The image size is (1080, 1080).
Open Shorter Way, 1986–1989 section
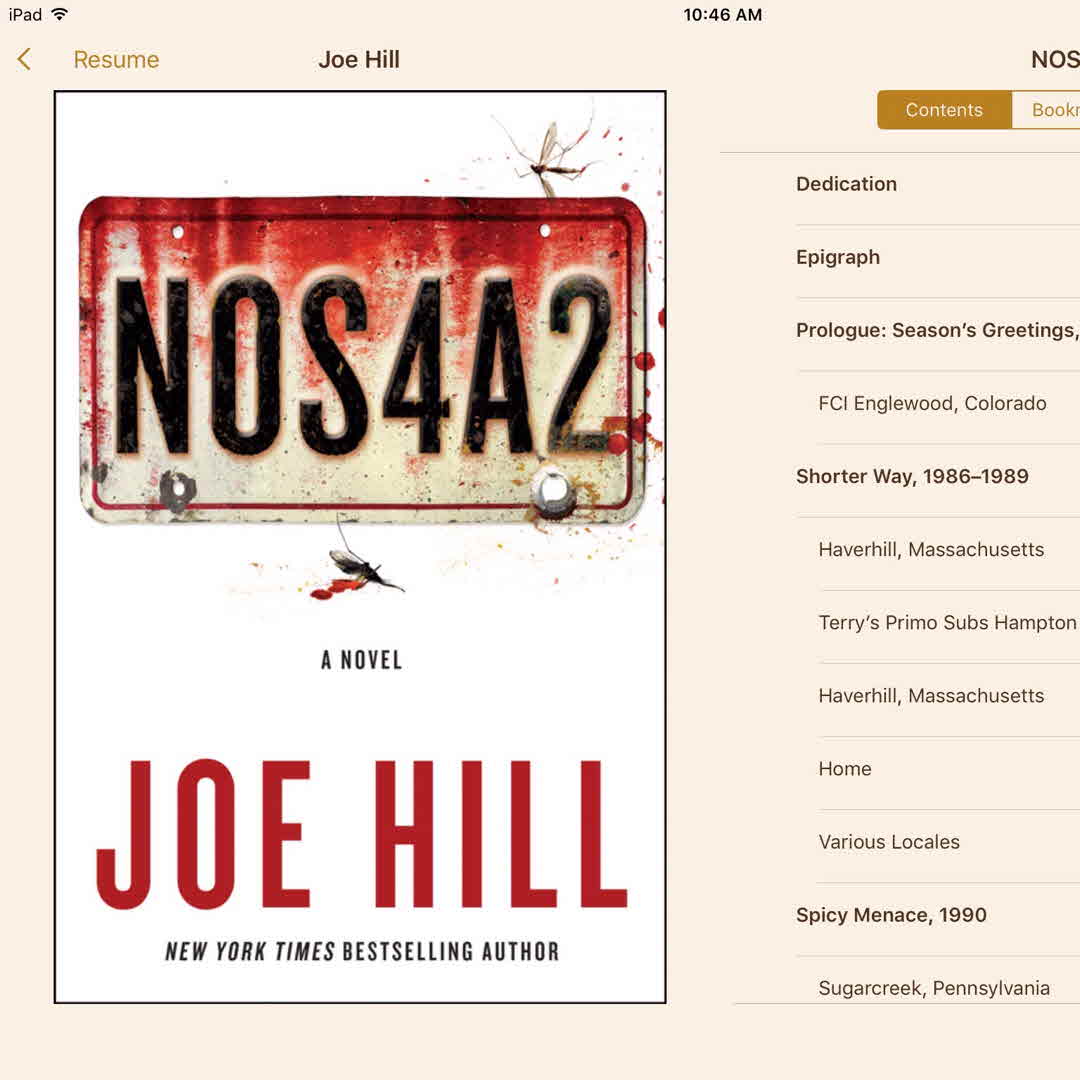pos(937,477)
